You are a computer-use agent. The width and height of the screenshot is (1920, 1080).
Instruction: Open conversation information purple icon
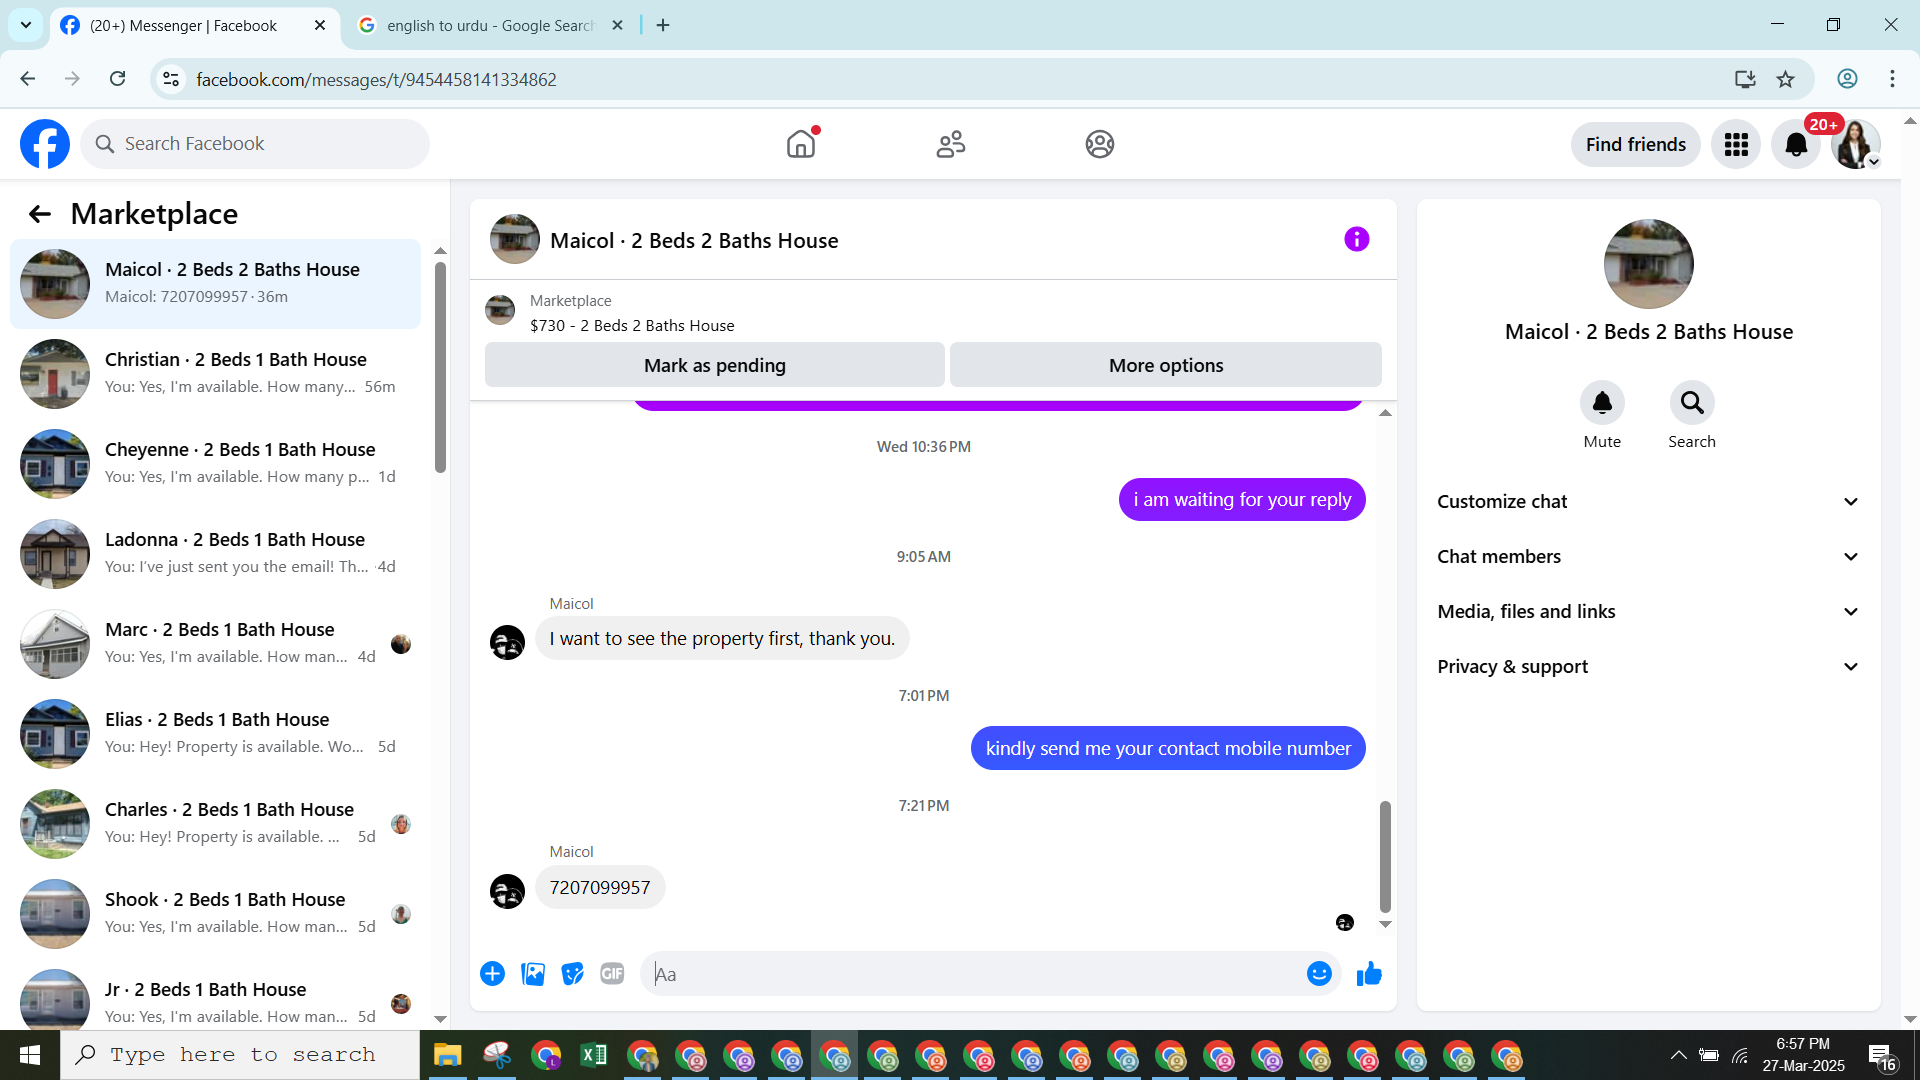click(1357, 239)
